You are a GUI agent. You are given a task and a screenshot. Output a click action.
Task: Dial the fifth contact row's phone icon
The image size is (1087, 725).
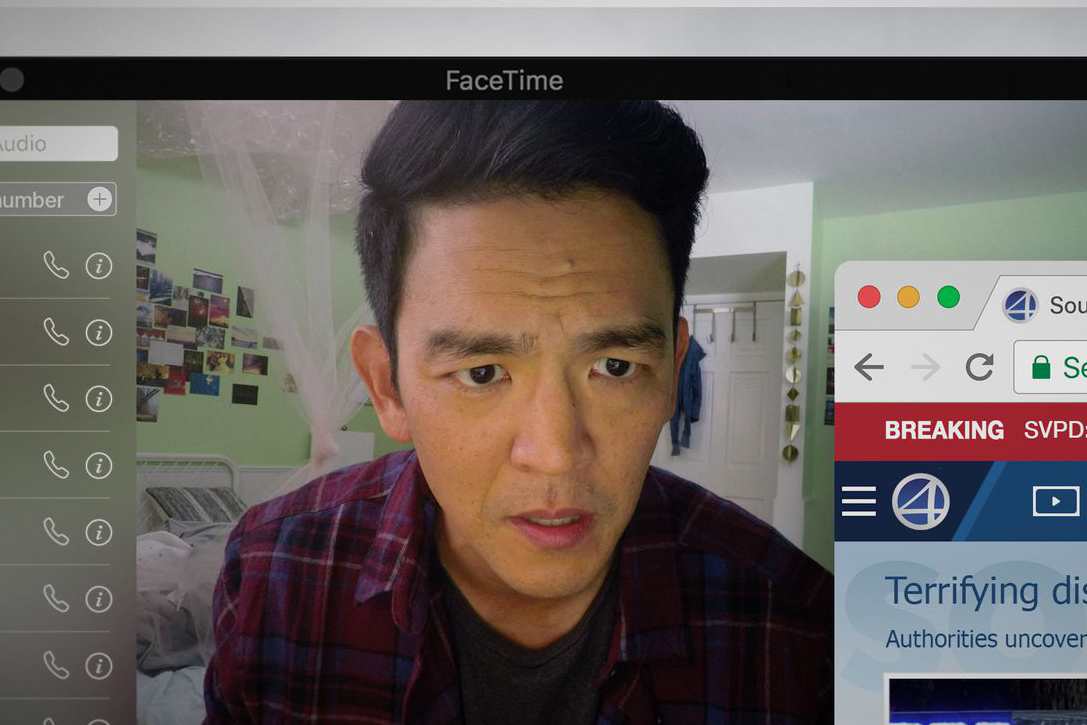click(x=56, y=532)
